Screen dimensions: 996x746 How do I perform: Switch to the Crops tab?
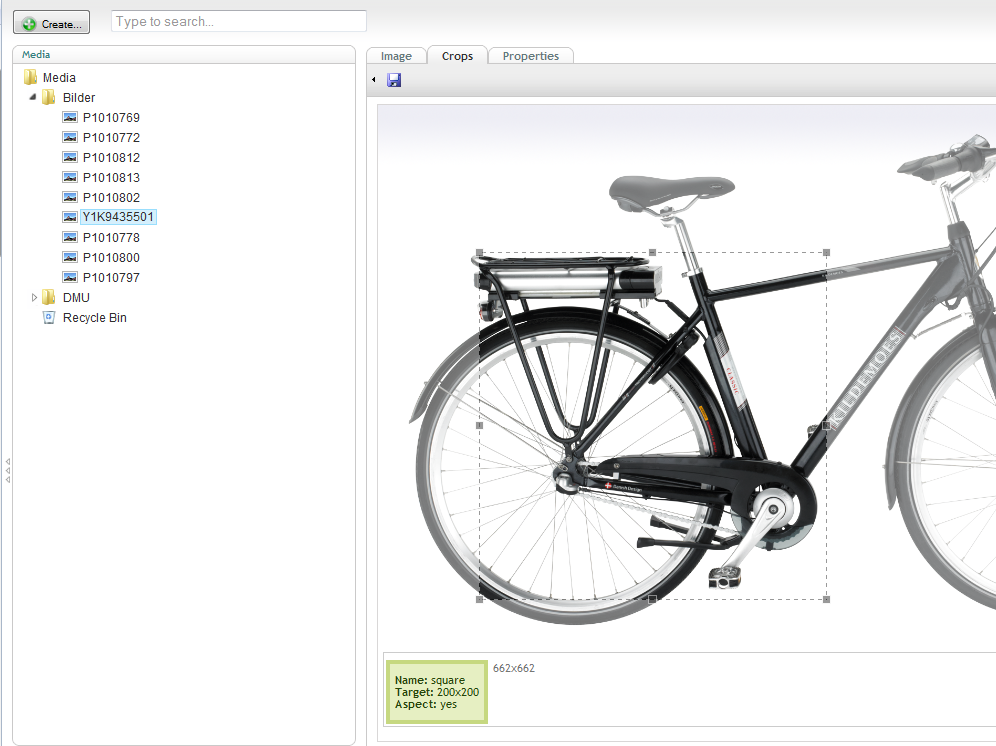(x=457, y=56)
